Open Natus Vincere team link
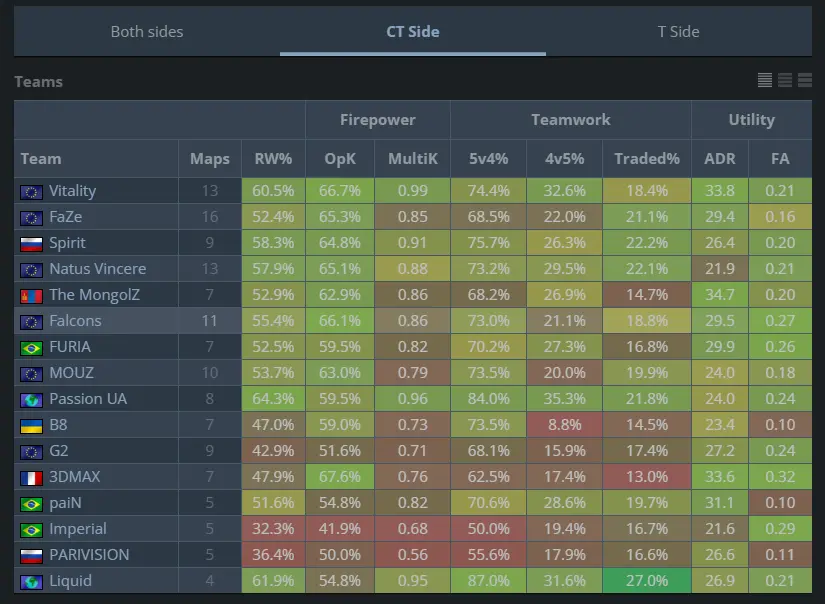 coord(97,269)
